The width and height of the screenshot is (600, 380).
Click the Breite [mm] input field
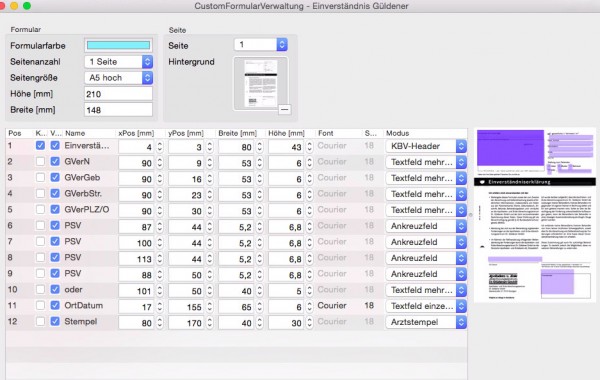[118, 110]
